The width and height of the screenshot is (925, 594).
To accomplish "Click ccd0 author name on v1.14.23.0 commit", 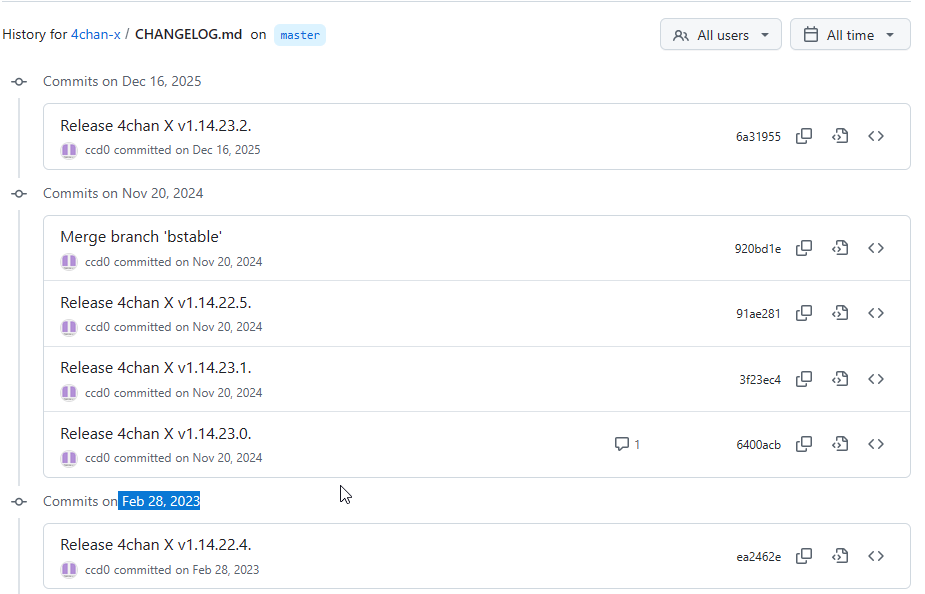I will (x=97, y=458).
